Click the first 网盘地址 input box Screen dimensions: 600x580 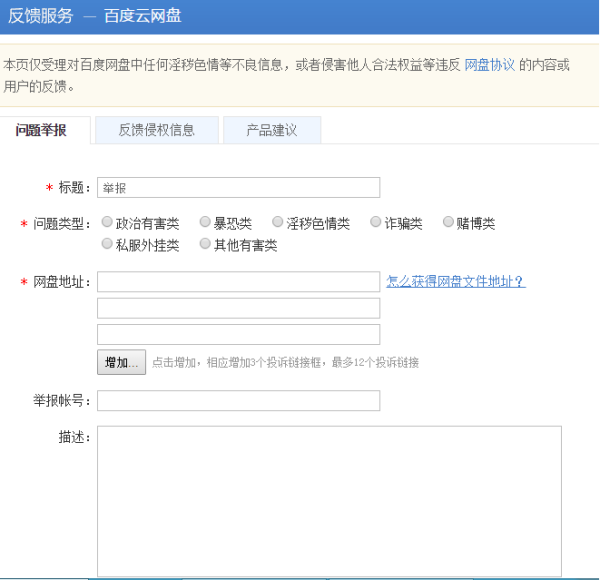(238, 282)
